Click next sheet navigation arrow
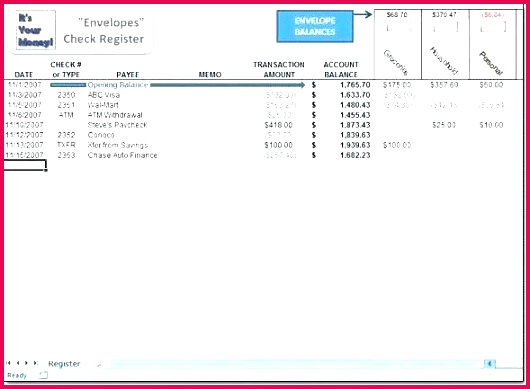 point(26,363)
